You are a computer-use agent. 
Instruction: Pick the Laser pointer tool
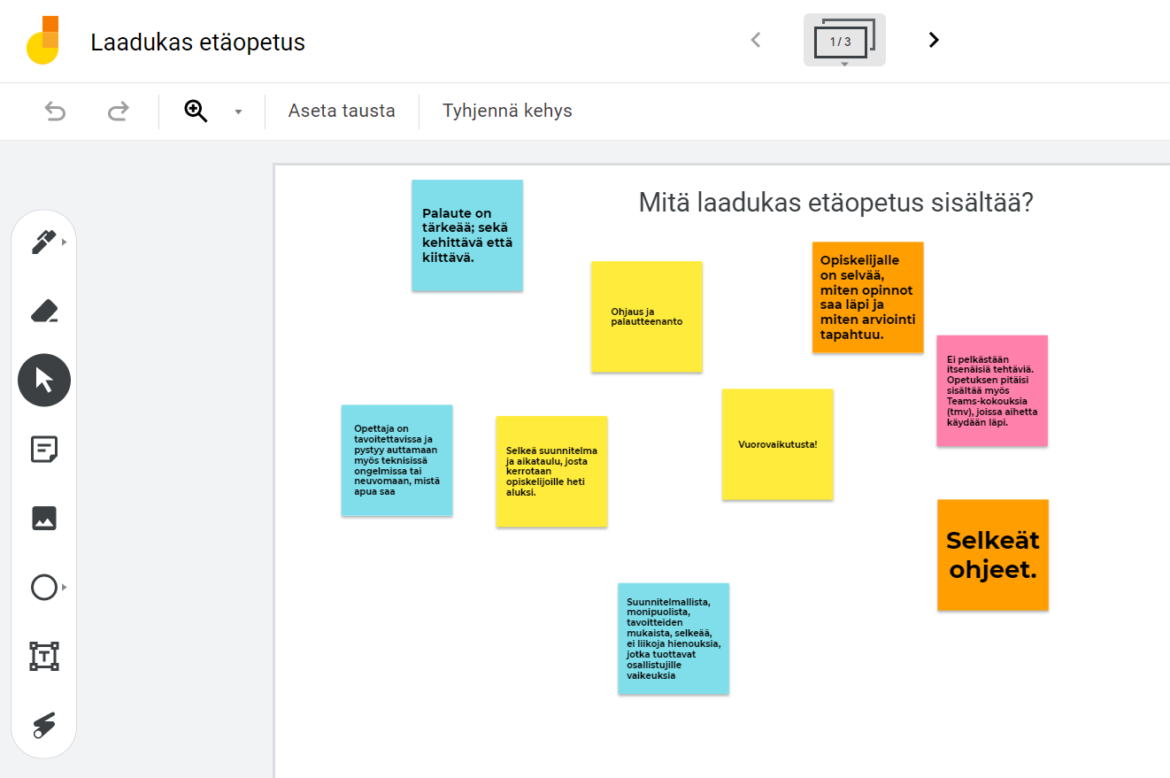coord(44,725)
